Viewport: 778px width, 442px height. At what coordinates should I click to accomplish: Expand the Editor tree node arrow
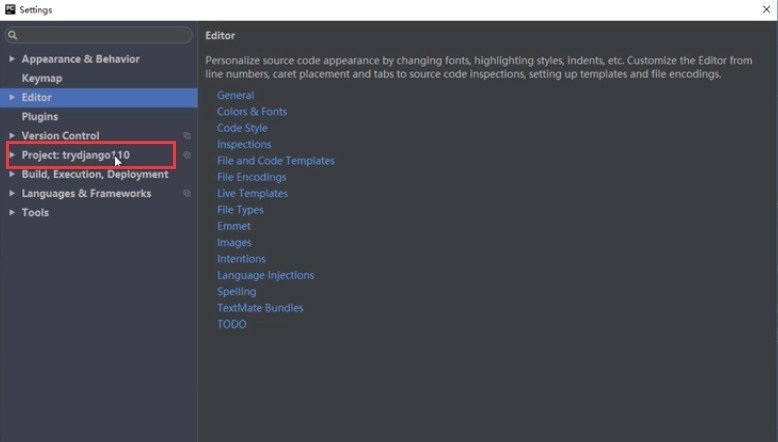(12, 97)
